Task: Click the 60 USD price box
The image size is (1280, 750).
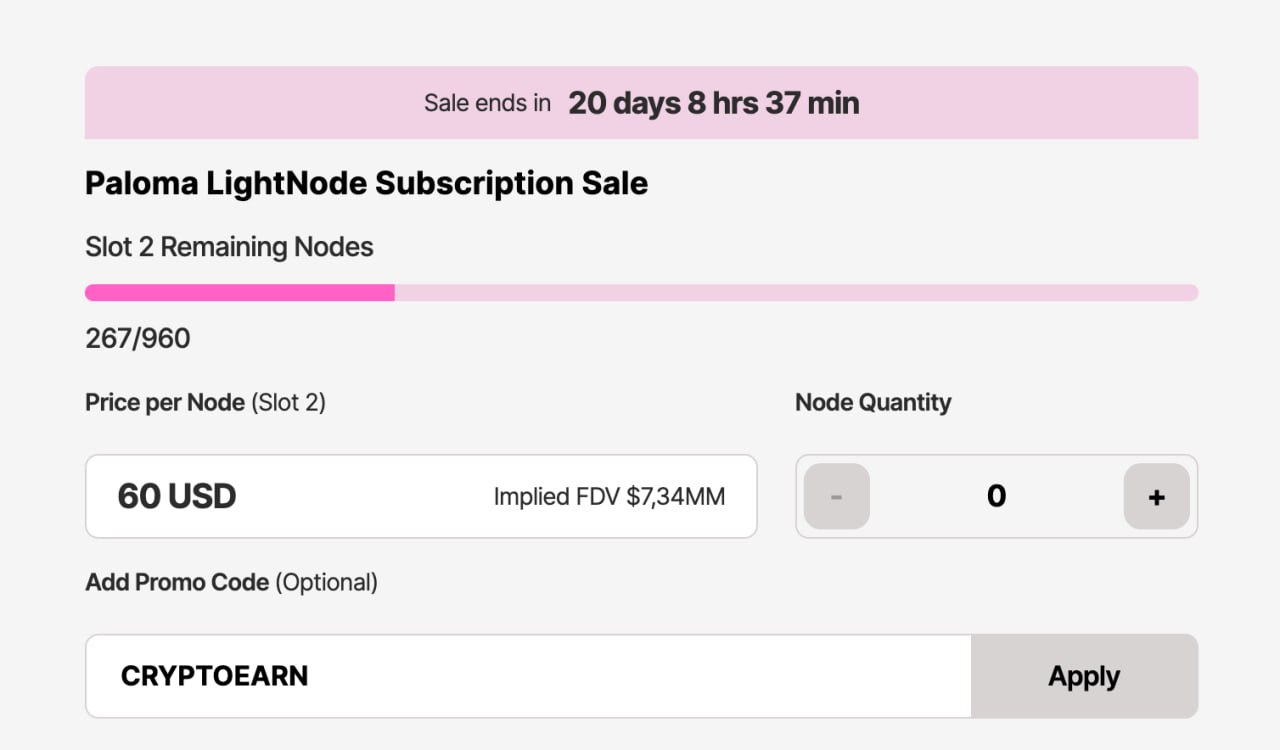Action: pyautogui.click(x=421, y=496)
